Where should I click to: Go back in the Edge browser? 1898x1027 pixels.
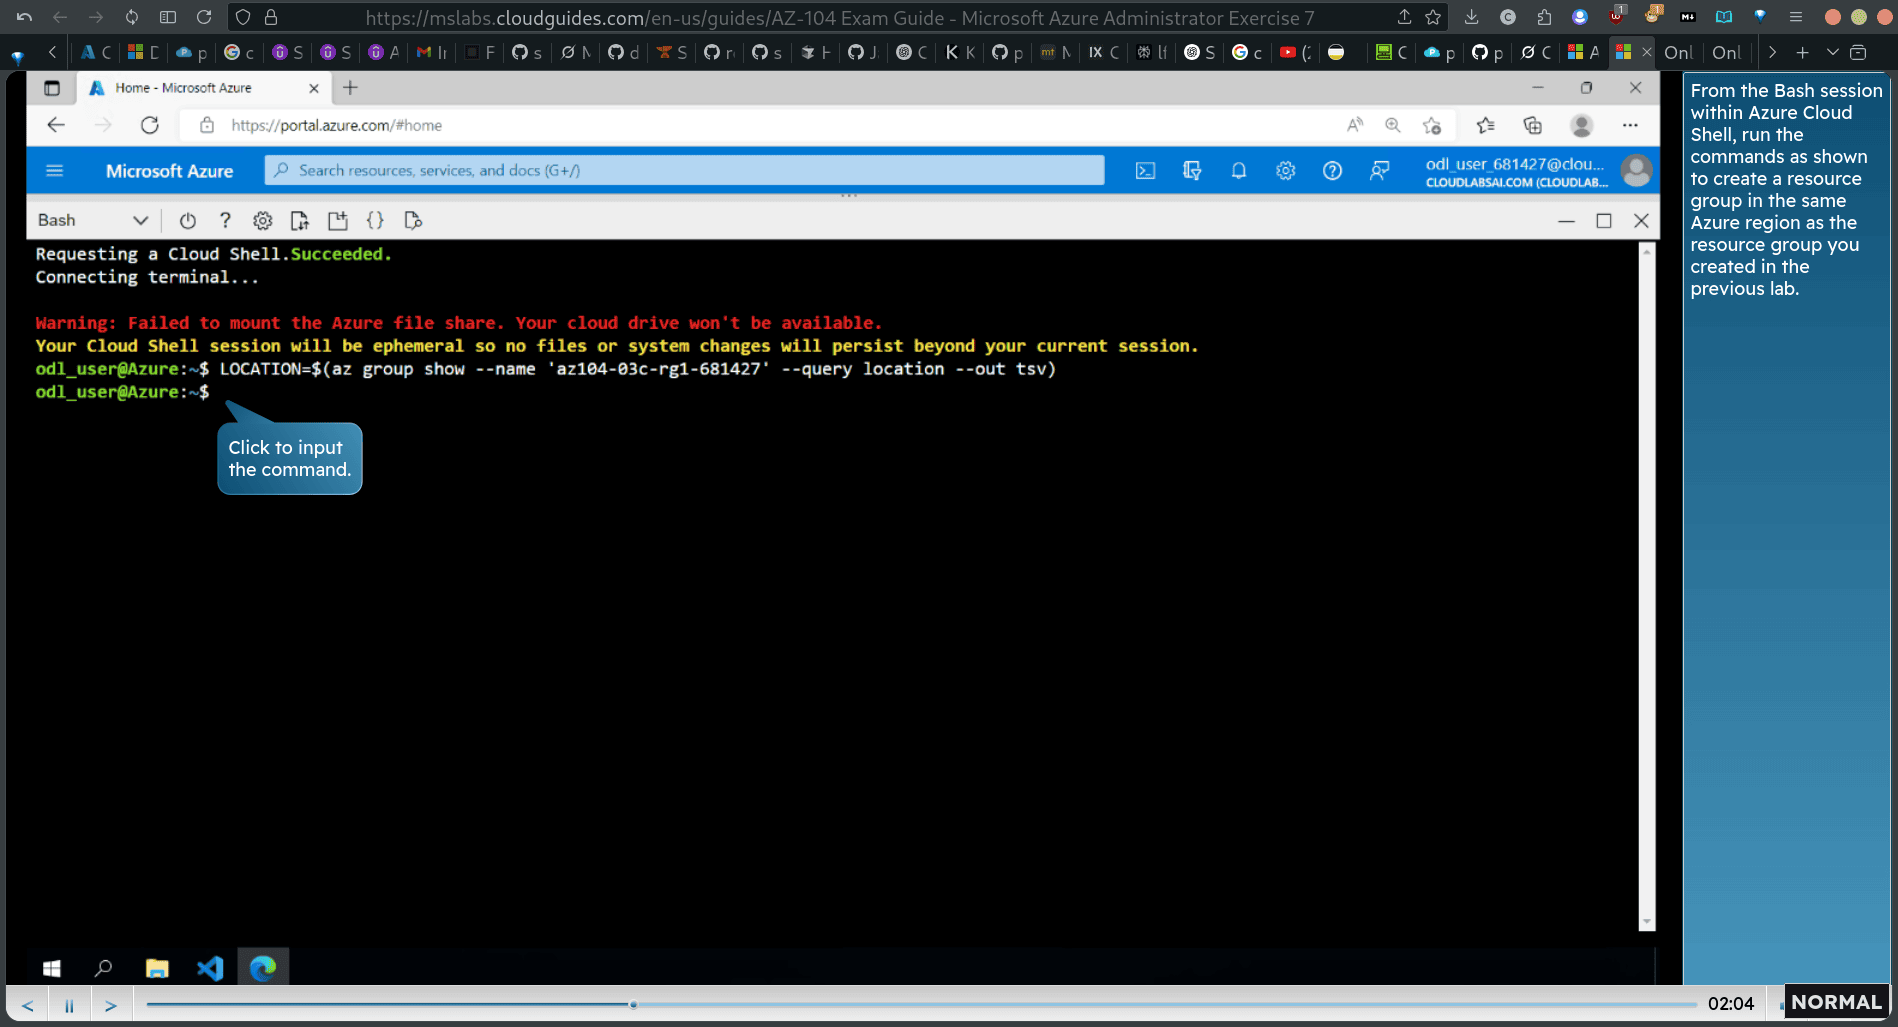[56, 125]
